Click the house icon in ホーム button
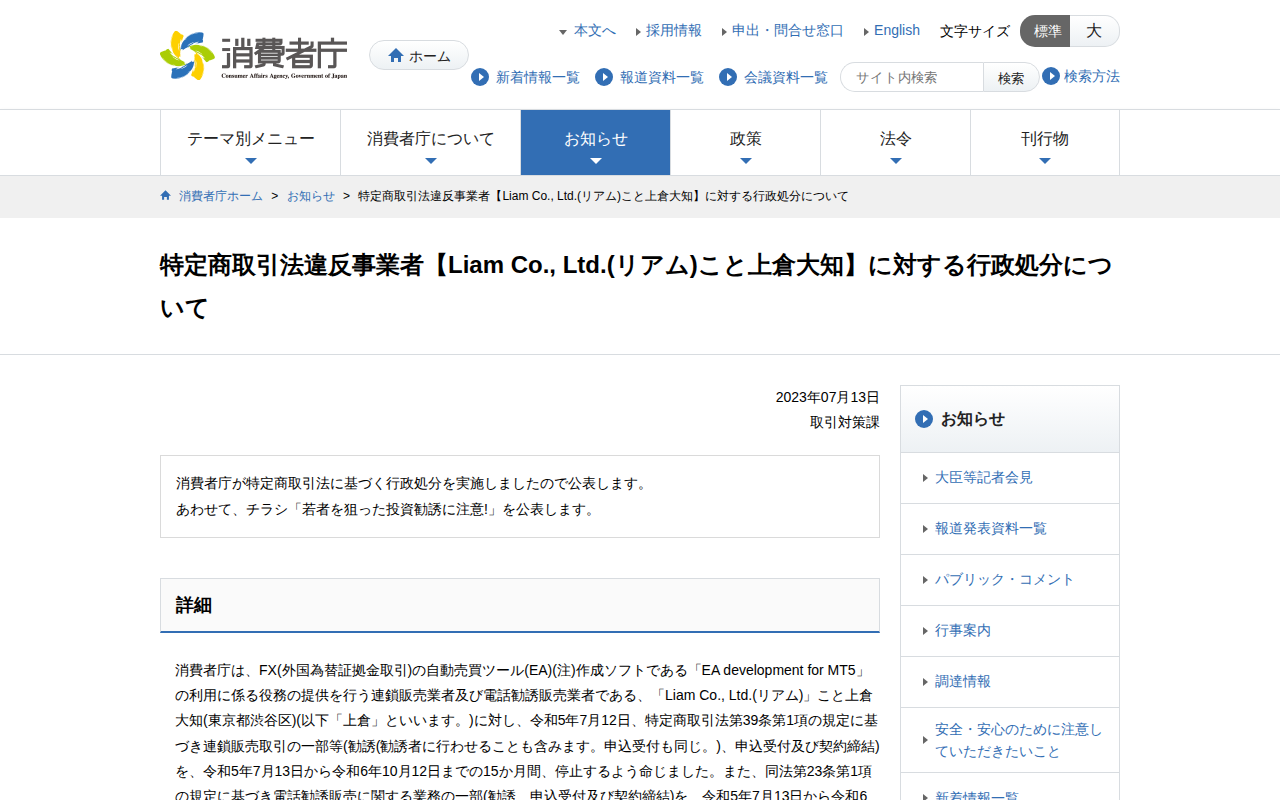 (396, 56)
